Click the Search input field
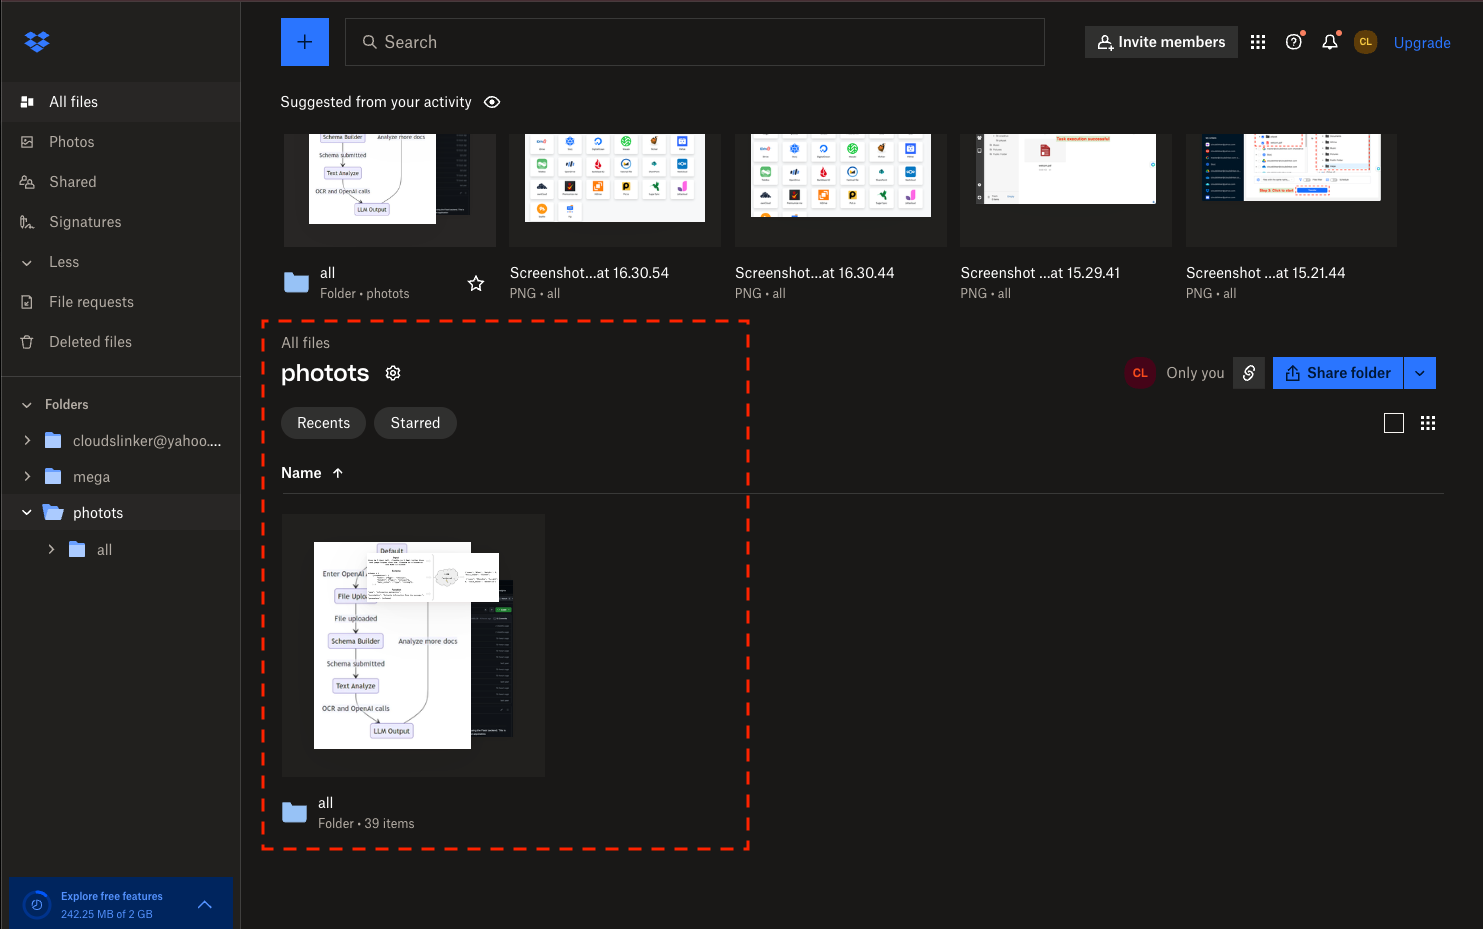1483x929 pixels. click(695, 42)
